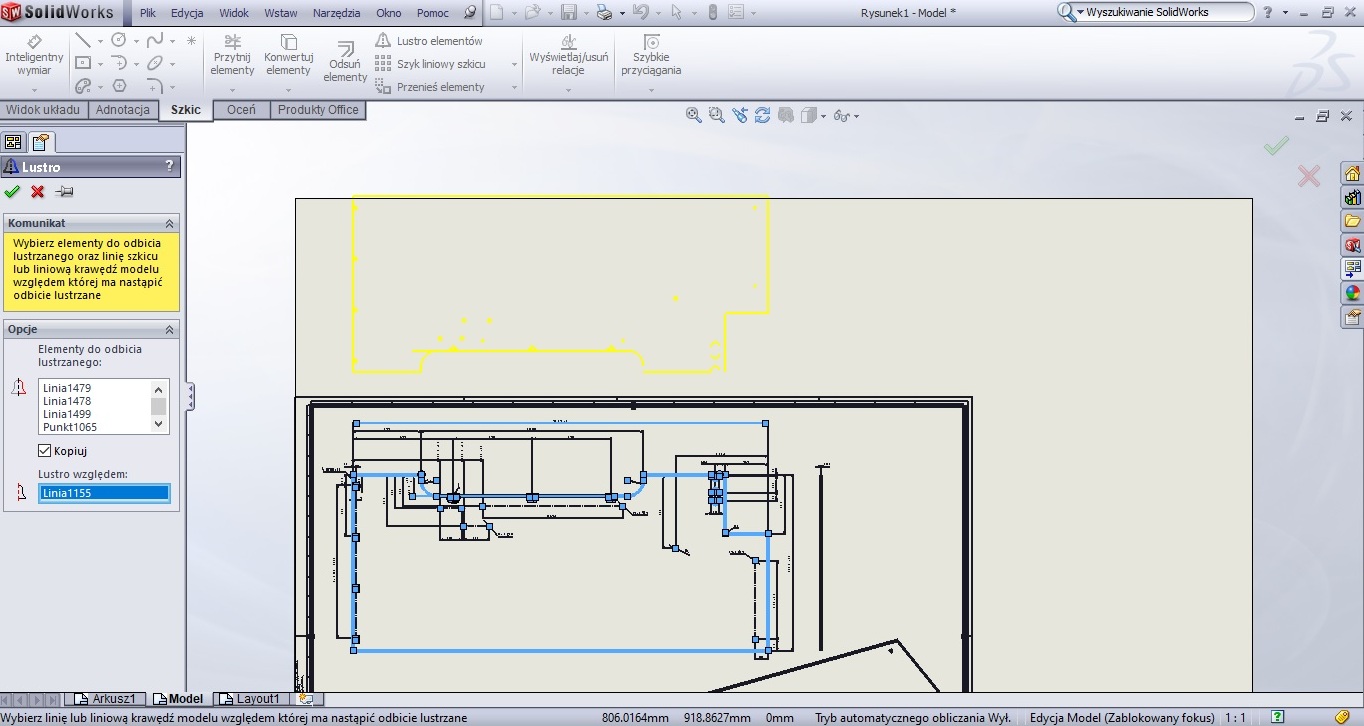1364x726 pixels.
Task: Switch to Widok układu tab
Action: (43, 110)
